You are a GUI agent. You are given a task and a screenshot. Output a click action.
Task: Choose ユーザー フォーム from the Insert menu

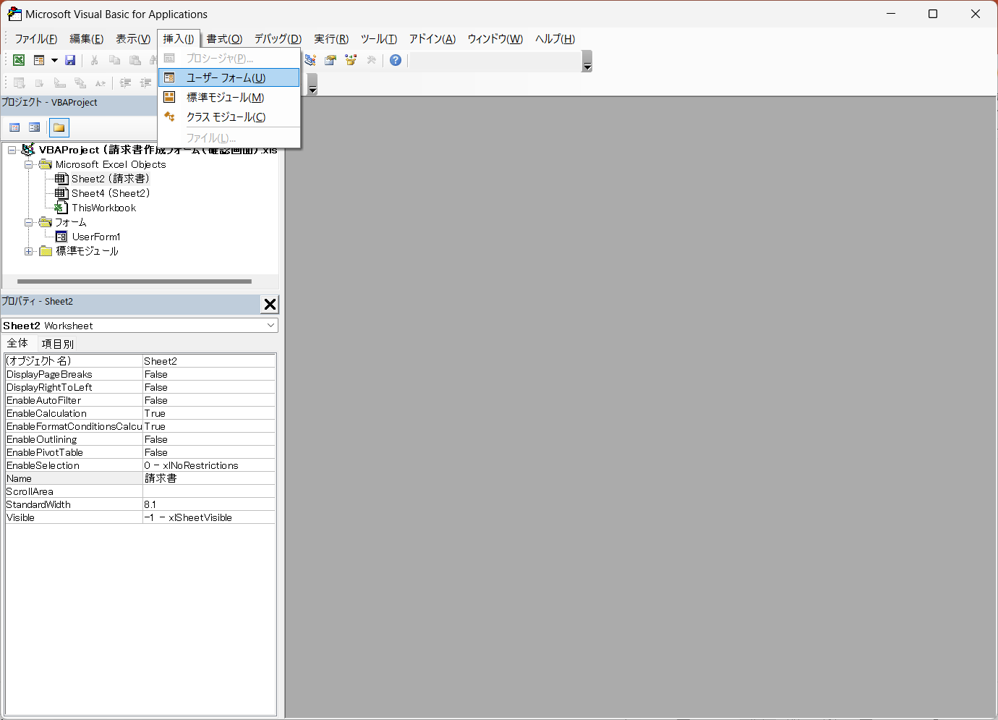click(226, 78)
